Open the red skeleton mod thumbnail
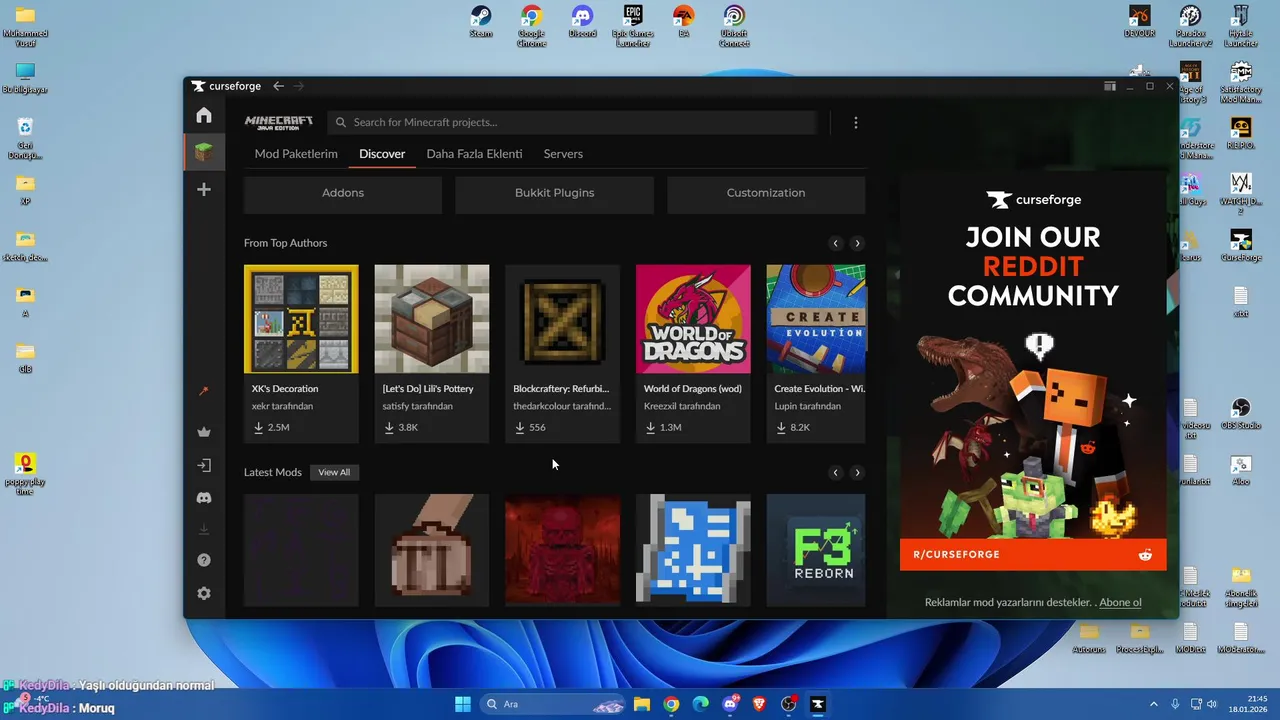This screenshot has width=1280, height=720. click(562, 550)
